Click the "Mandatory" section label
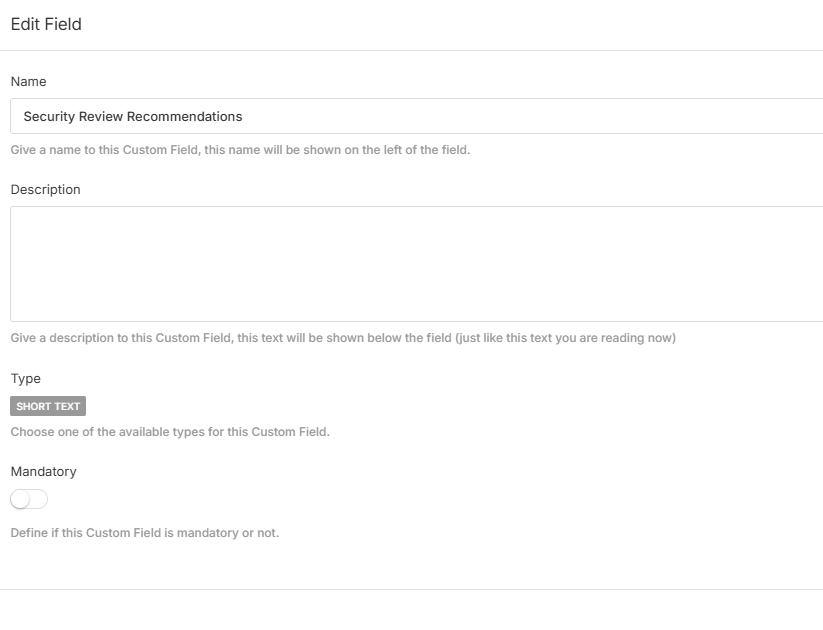 click(43, 471)
